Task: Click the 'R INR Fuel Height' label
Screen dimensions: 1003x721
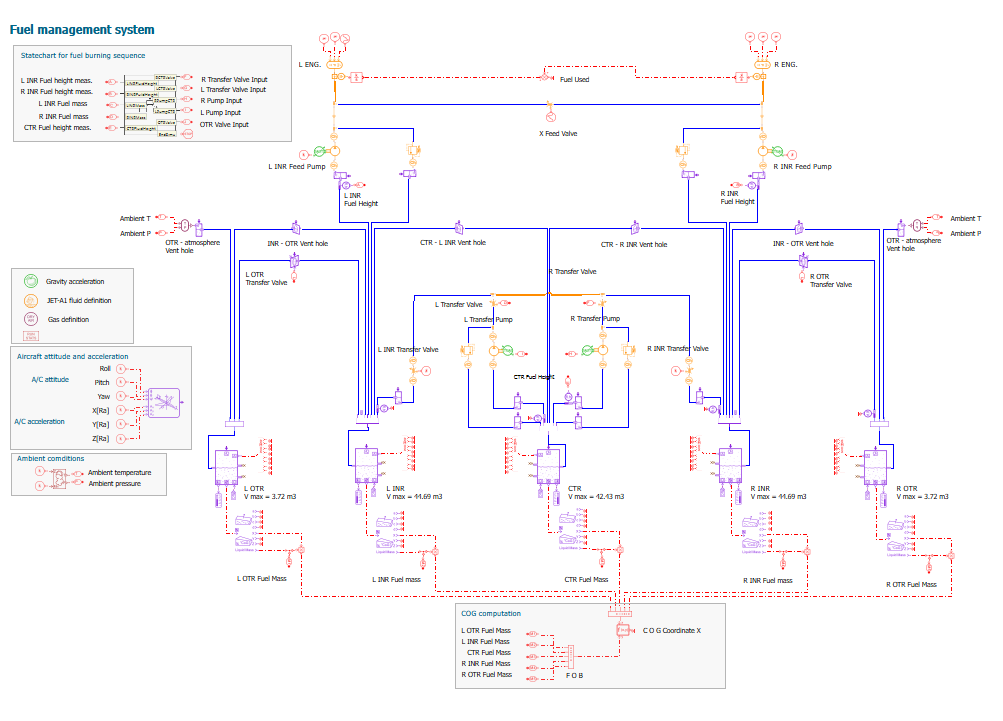Action: click(x=738, y=198)
